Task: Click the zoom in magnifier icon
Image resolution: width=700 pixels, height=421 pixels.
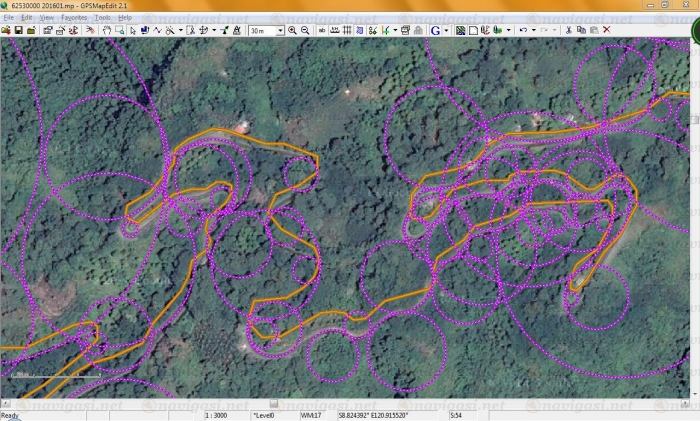Action: click(x=292, y=31)
